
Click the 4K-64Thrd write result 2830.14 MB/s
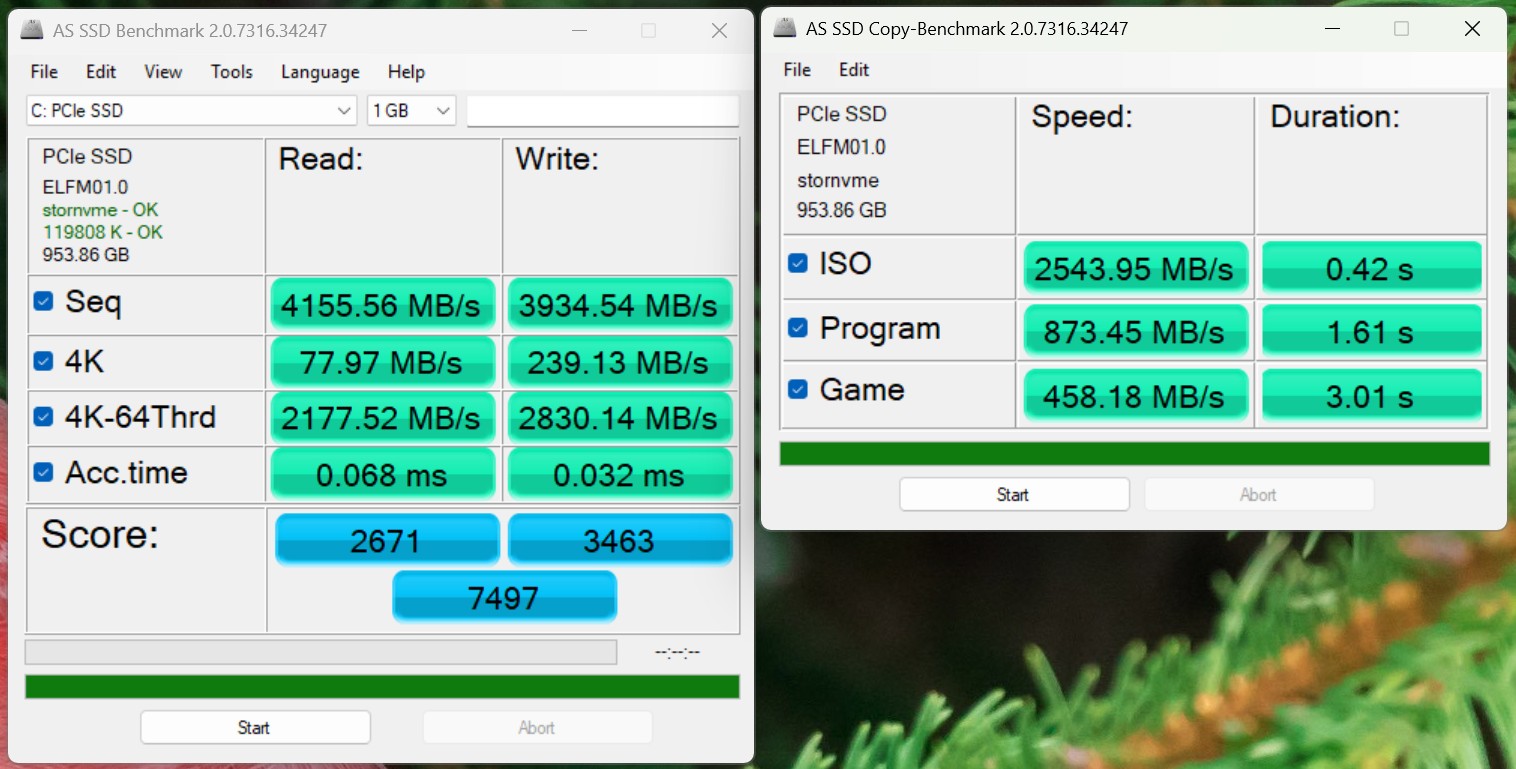pyautogui.click(x=620, y=417)
